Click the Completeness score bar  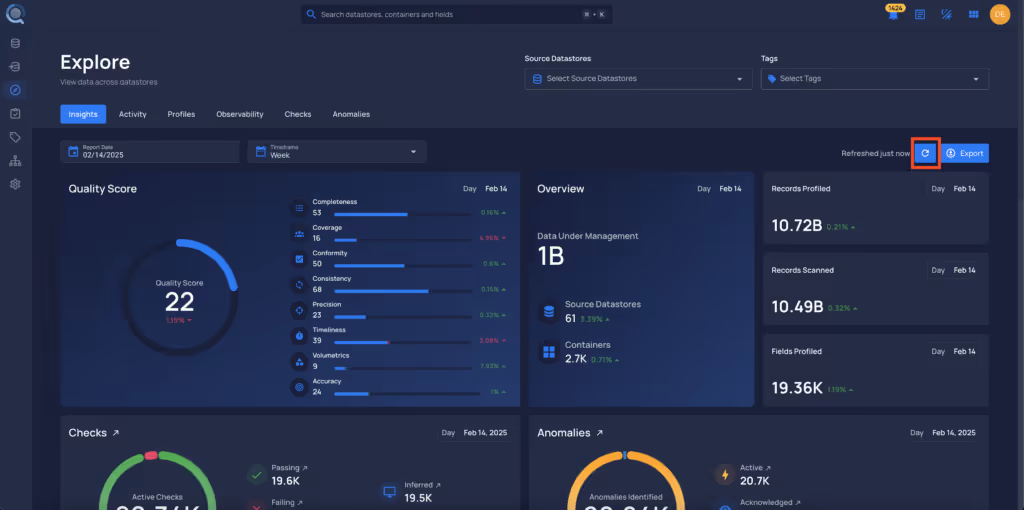click(403, 214)
